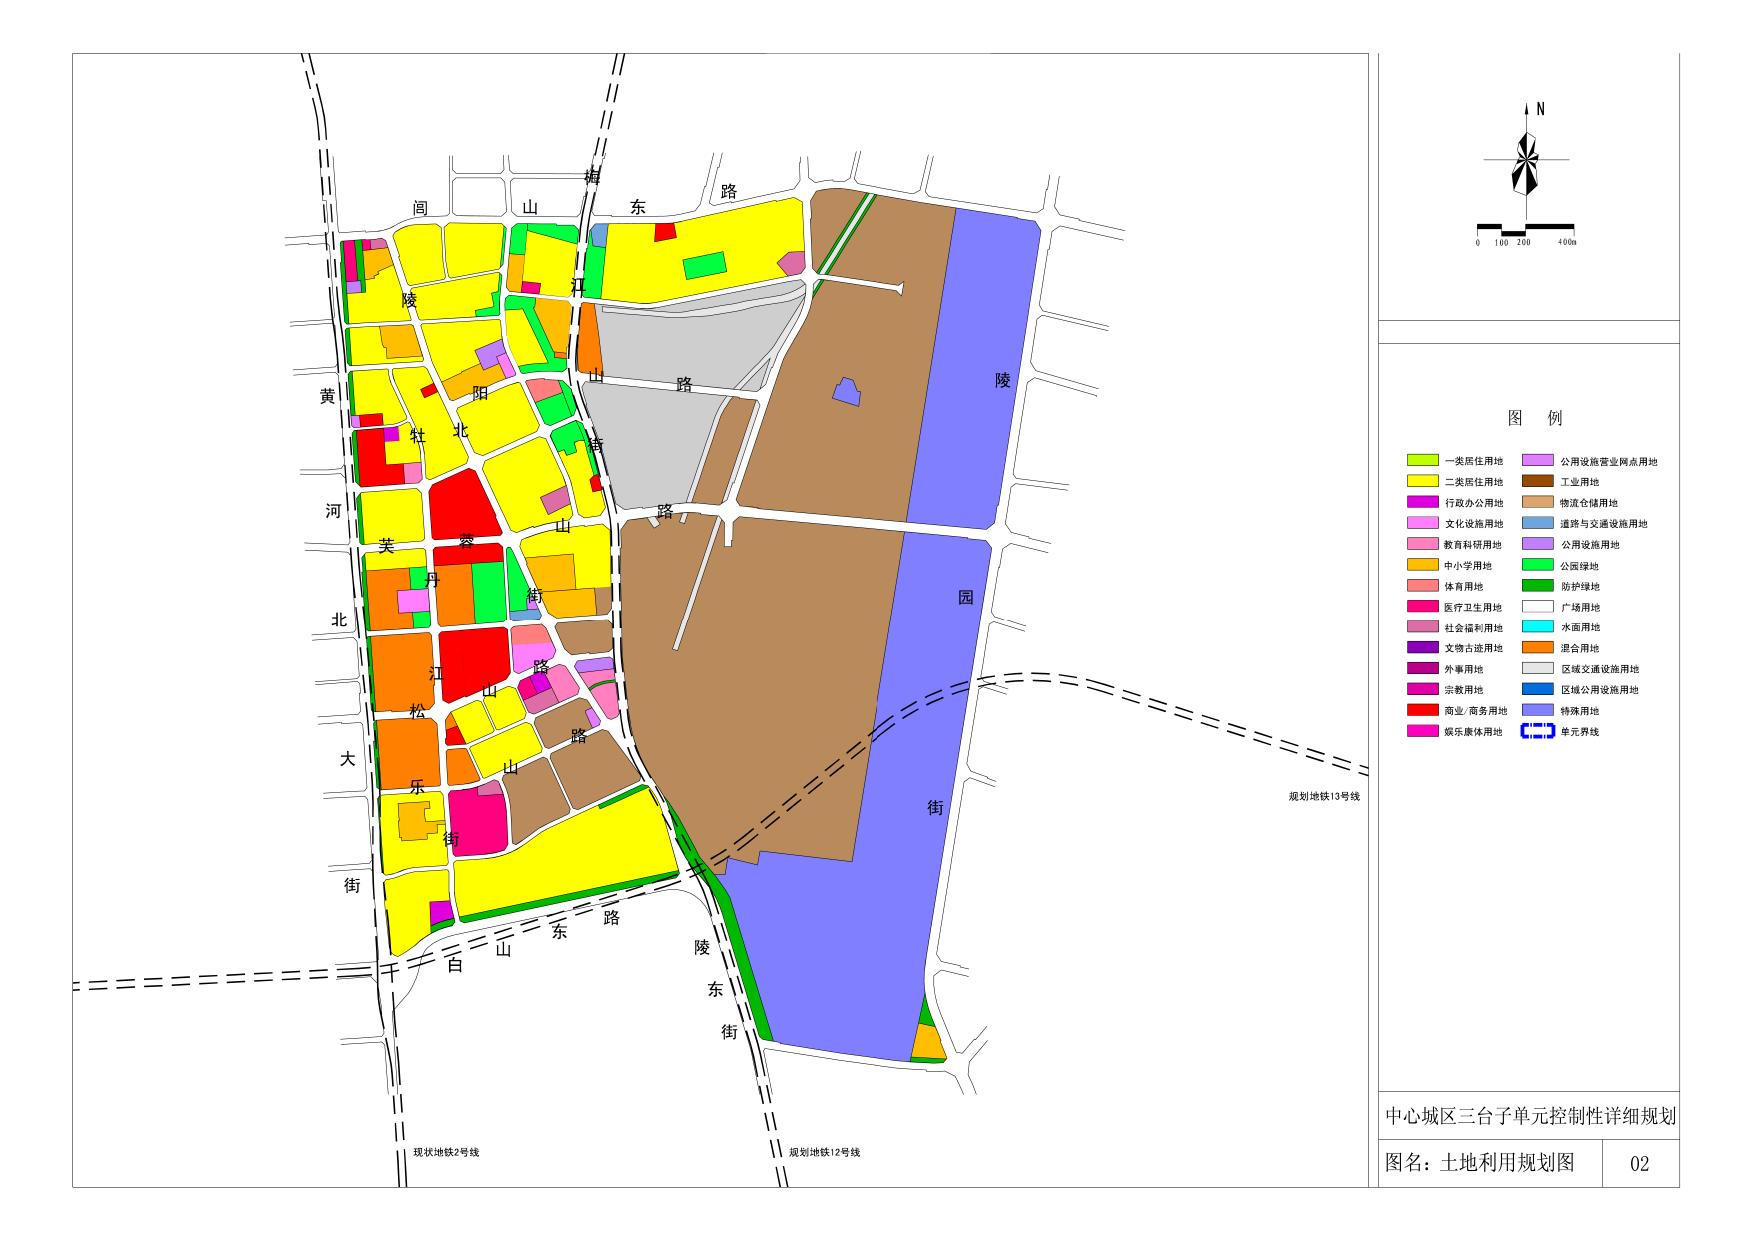Click the 区域交通设施用地 gray legend swatch

coord(1537,670)
